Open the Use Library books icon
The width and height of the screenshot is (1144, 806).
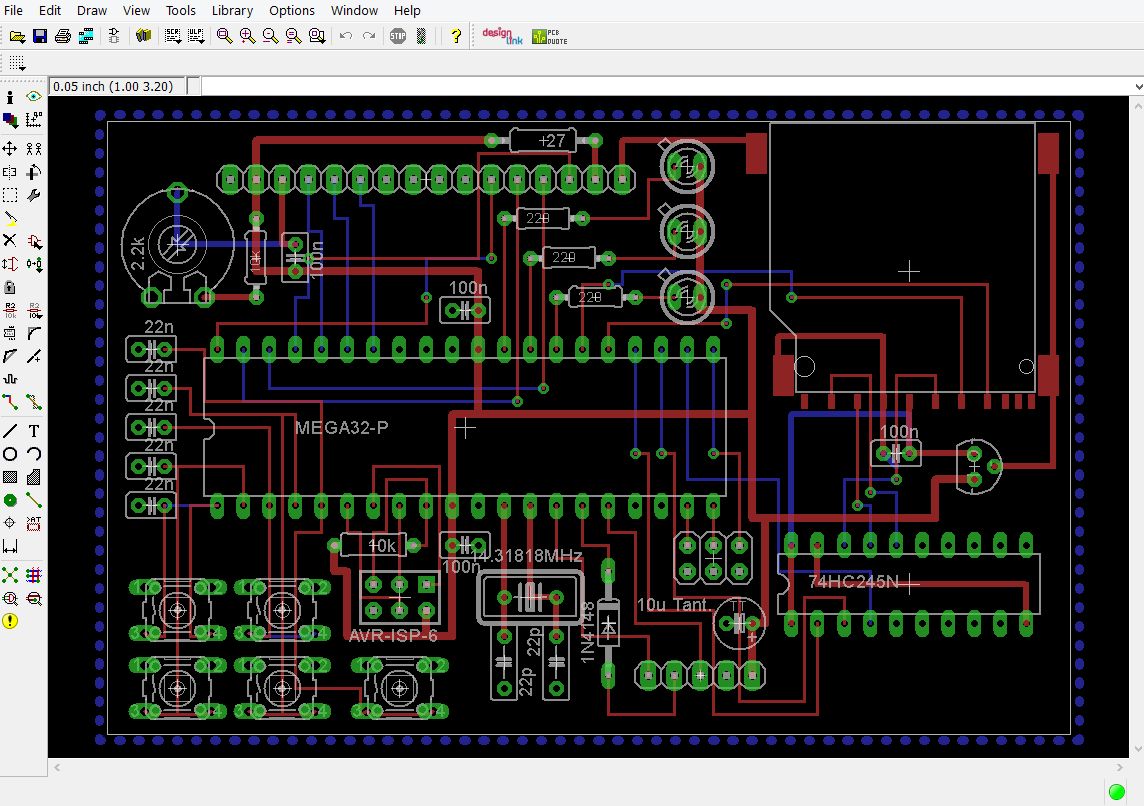[144, 36]
